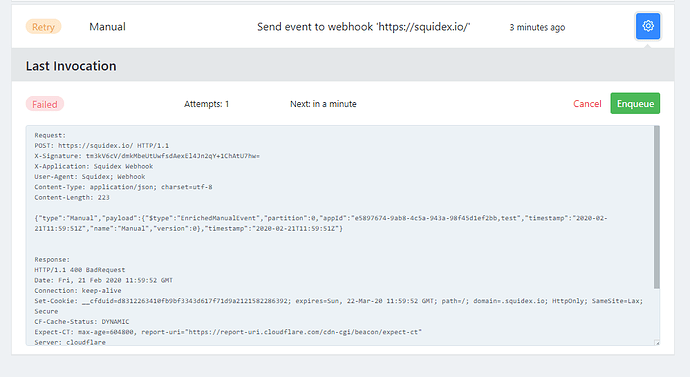The height and width of the screenshot is (377, 690).
Task: Click the dump log vertical scrollbar
Action: [657, 207]
